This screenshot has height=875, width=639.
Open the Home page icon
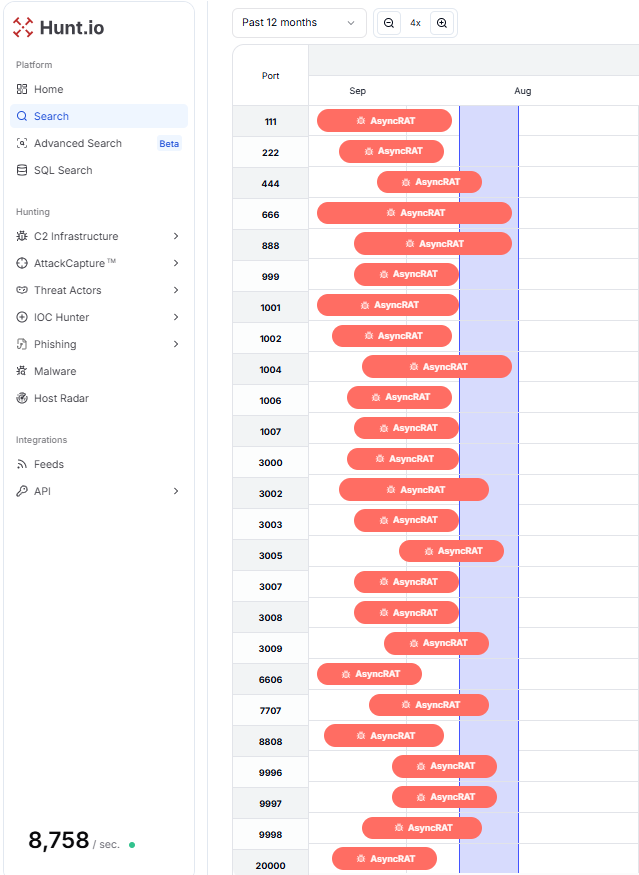point(22,89)
